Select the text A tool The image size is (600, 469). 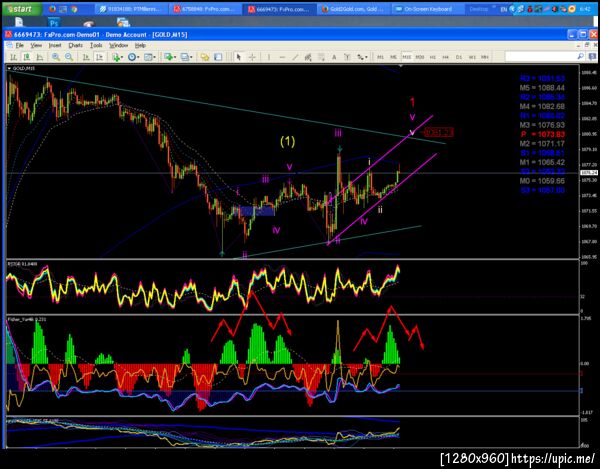pos(334,57)
